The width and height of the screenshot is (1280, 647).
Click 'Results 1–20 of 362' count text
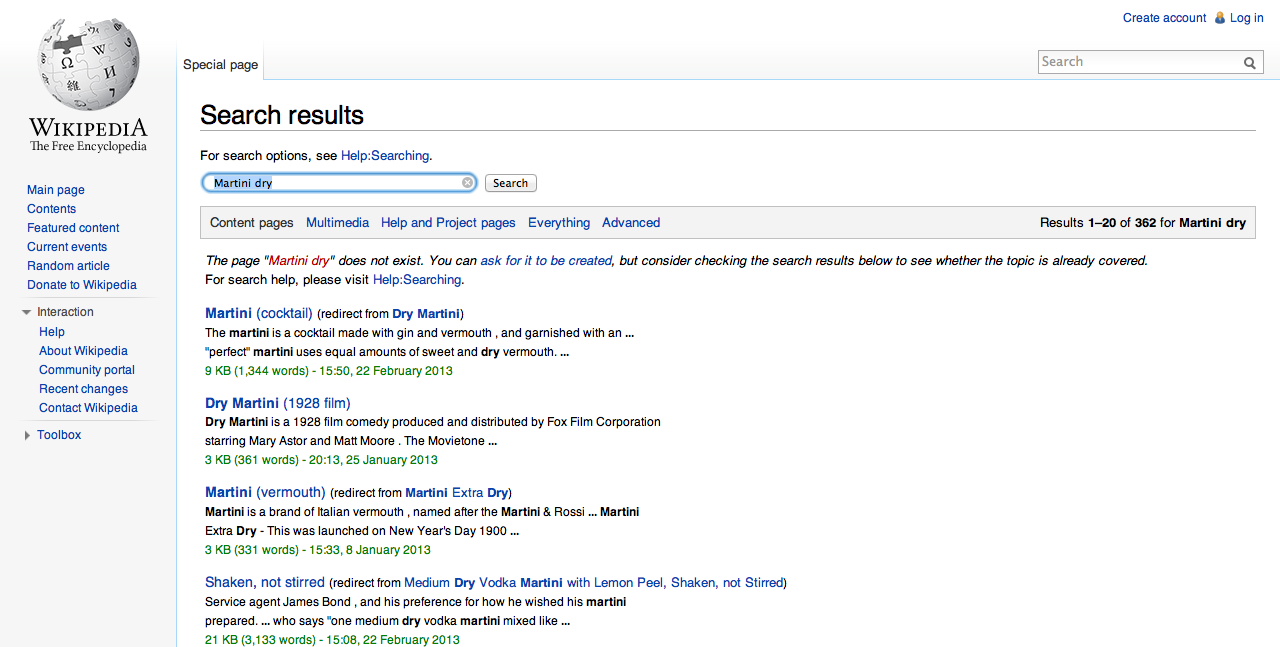(1098, 223)
